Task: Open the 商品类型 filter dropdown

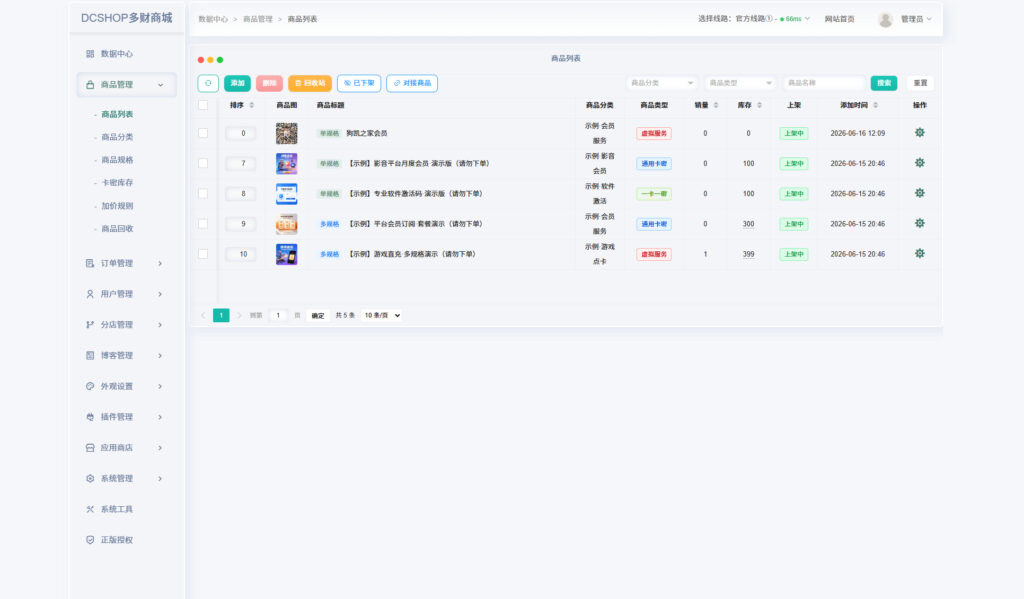Action: pos(740,83)
